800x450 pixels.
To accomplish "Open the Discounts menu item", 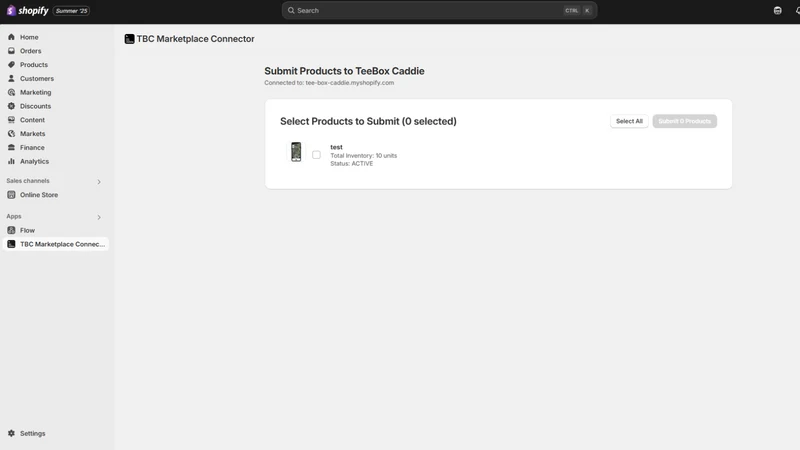I will (x=35, y=106).
